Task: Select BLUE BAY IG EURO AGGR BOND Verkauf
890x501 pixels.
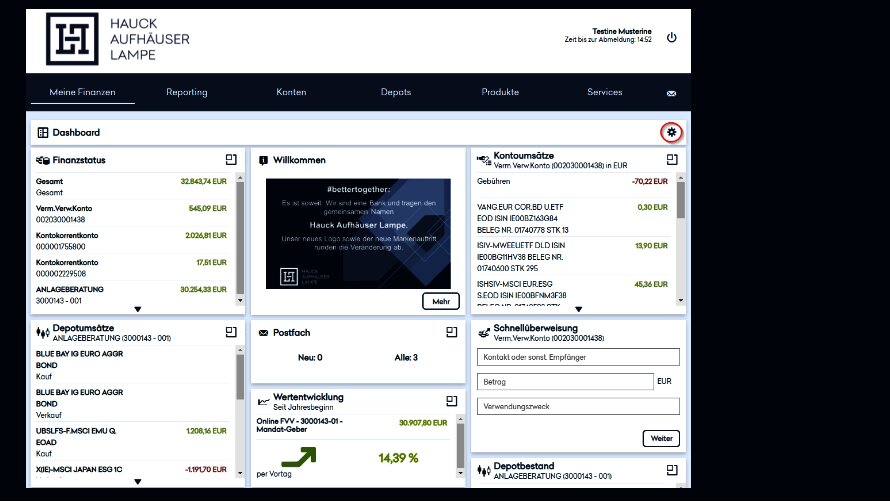Action: tap(131, 403)
